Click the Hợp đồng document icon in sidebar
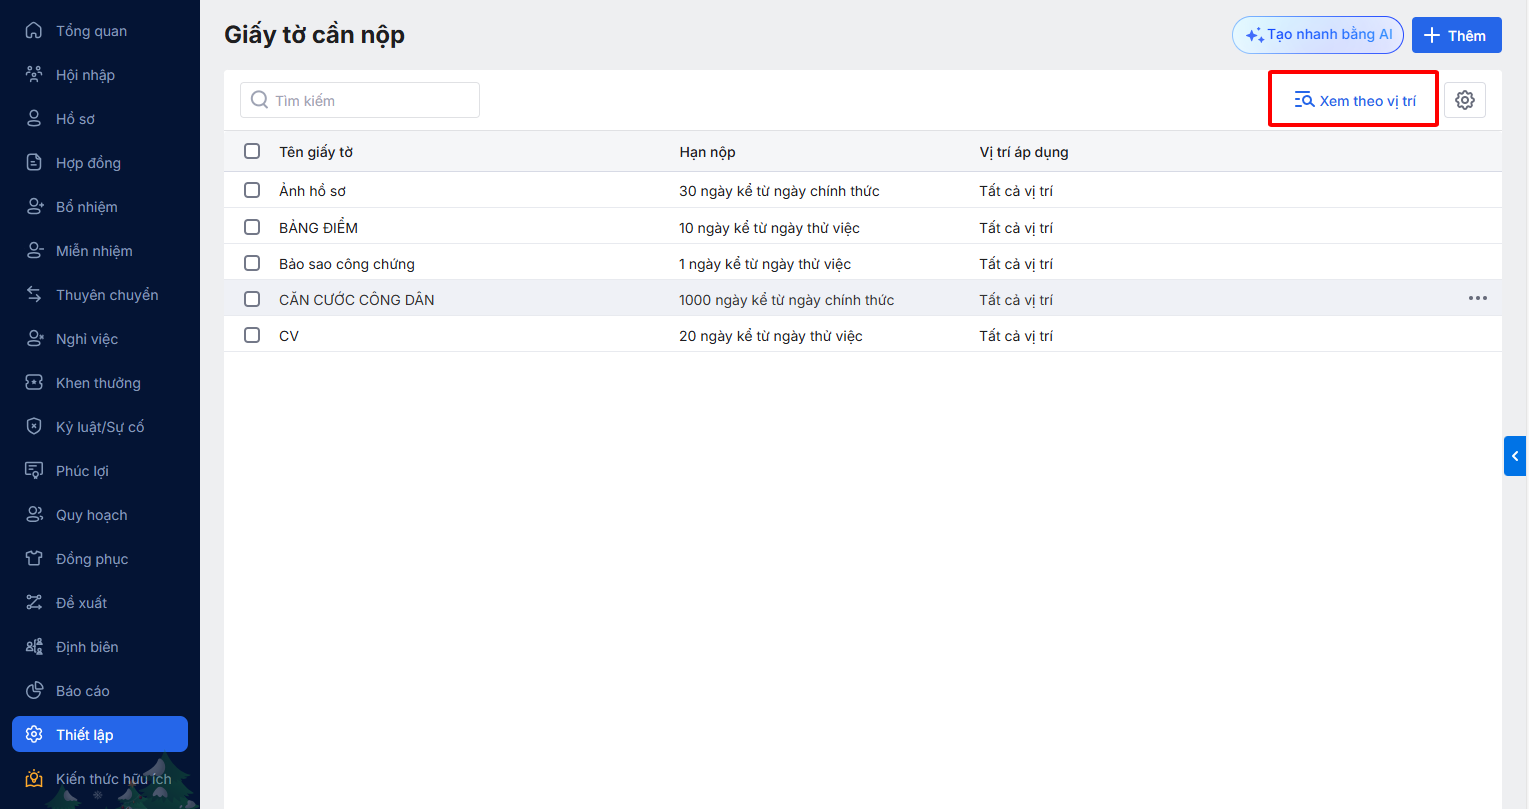 [34, 163]
